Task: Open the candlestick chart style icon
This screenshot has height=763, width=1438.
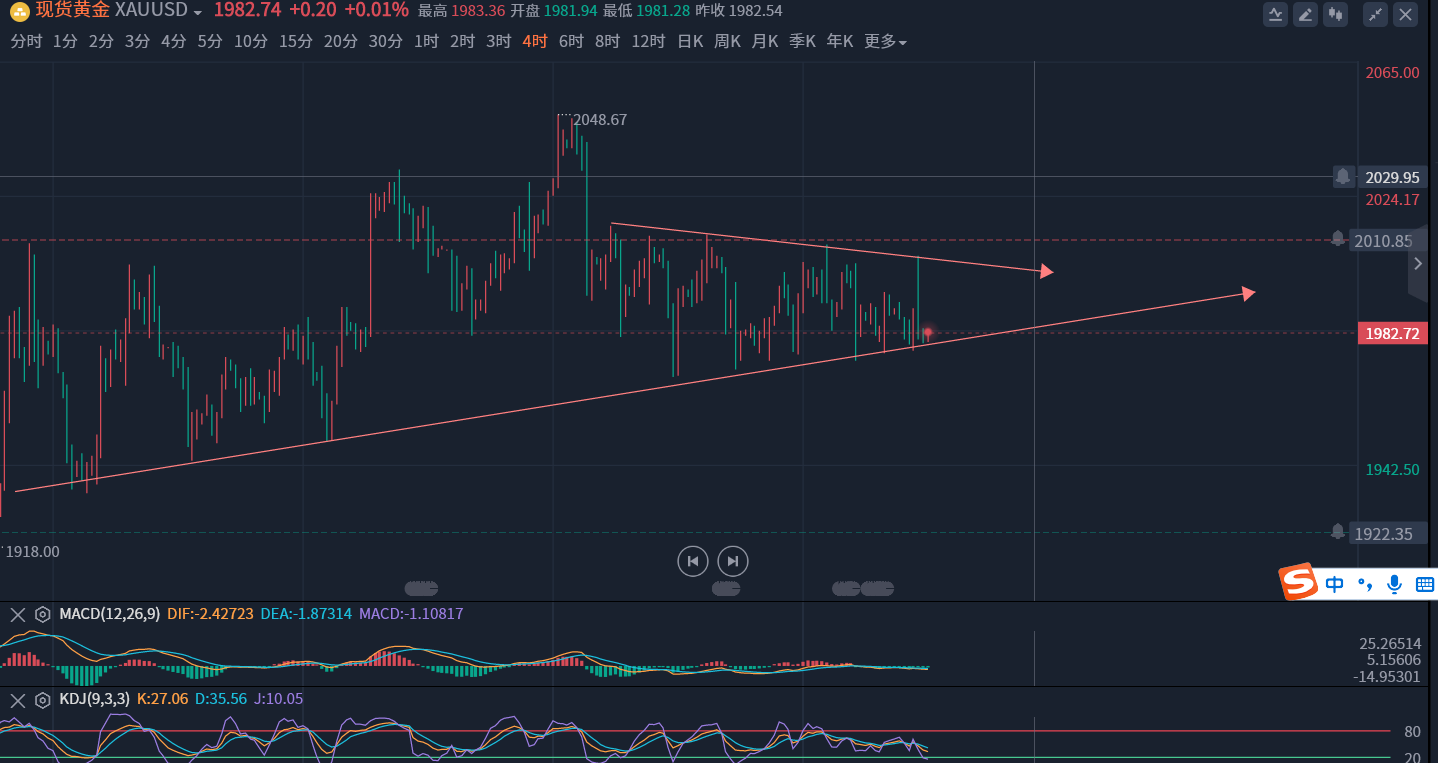Action: [x=1335, y=14]
